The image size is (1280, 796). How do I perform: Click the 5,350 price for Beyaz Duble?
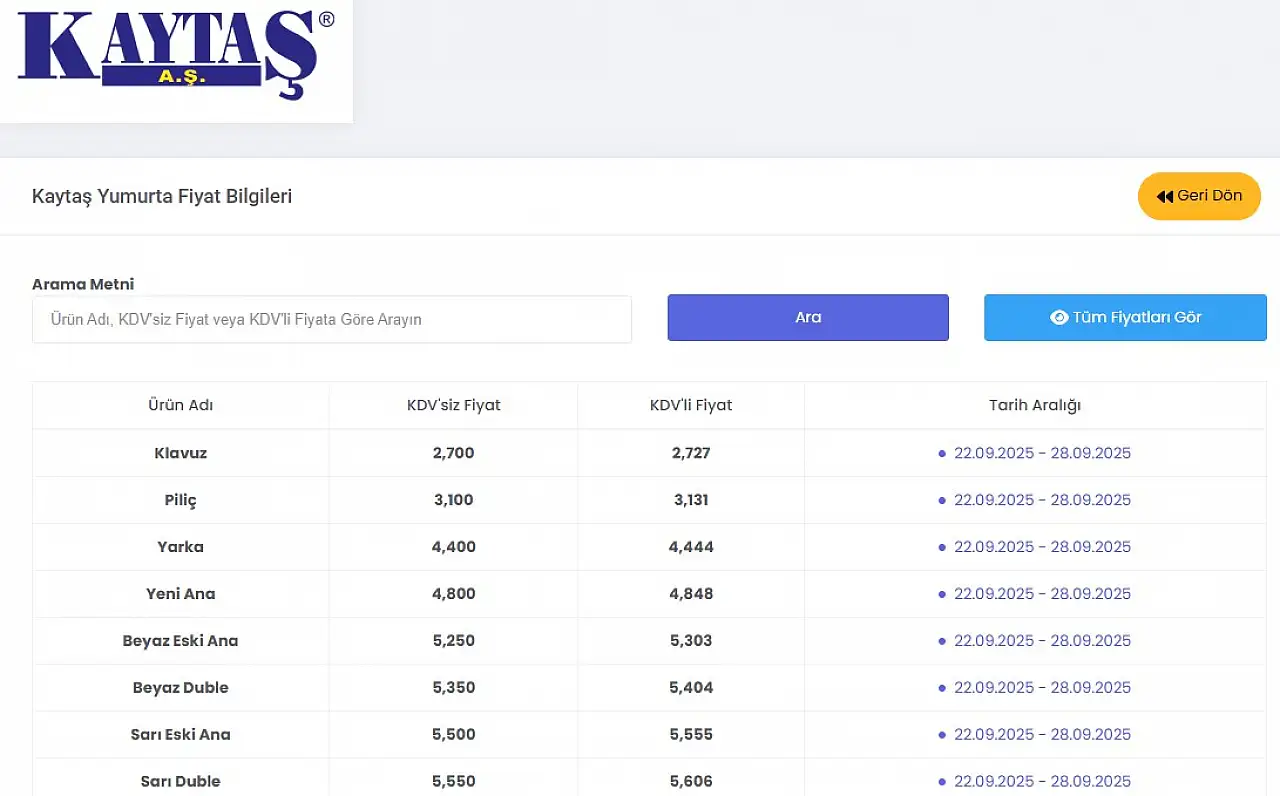coord(454,688)
